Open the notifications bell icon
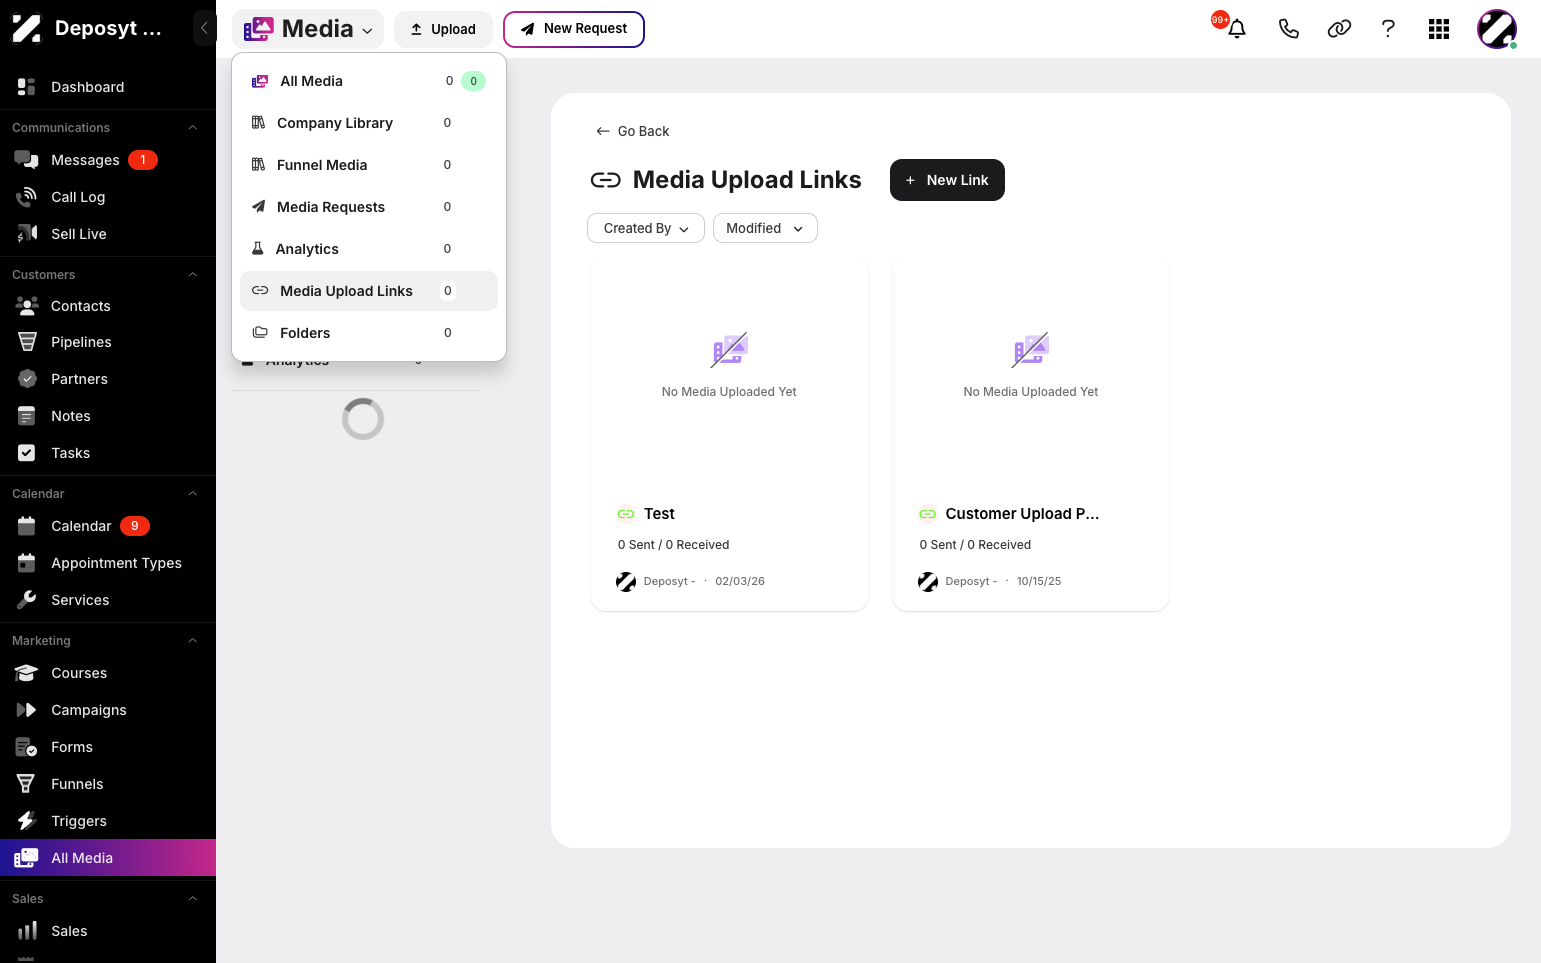 click(1237, 29)
